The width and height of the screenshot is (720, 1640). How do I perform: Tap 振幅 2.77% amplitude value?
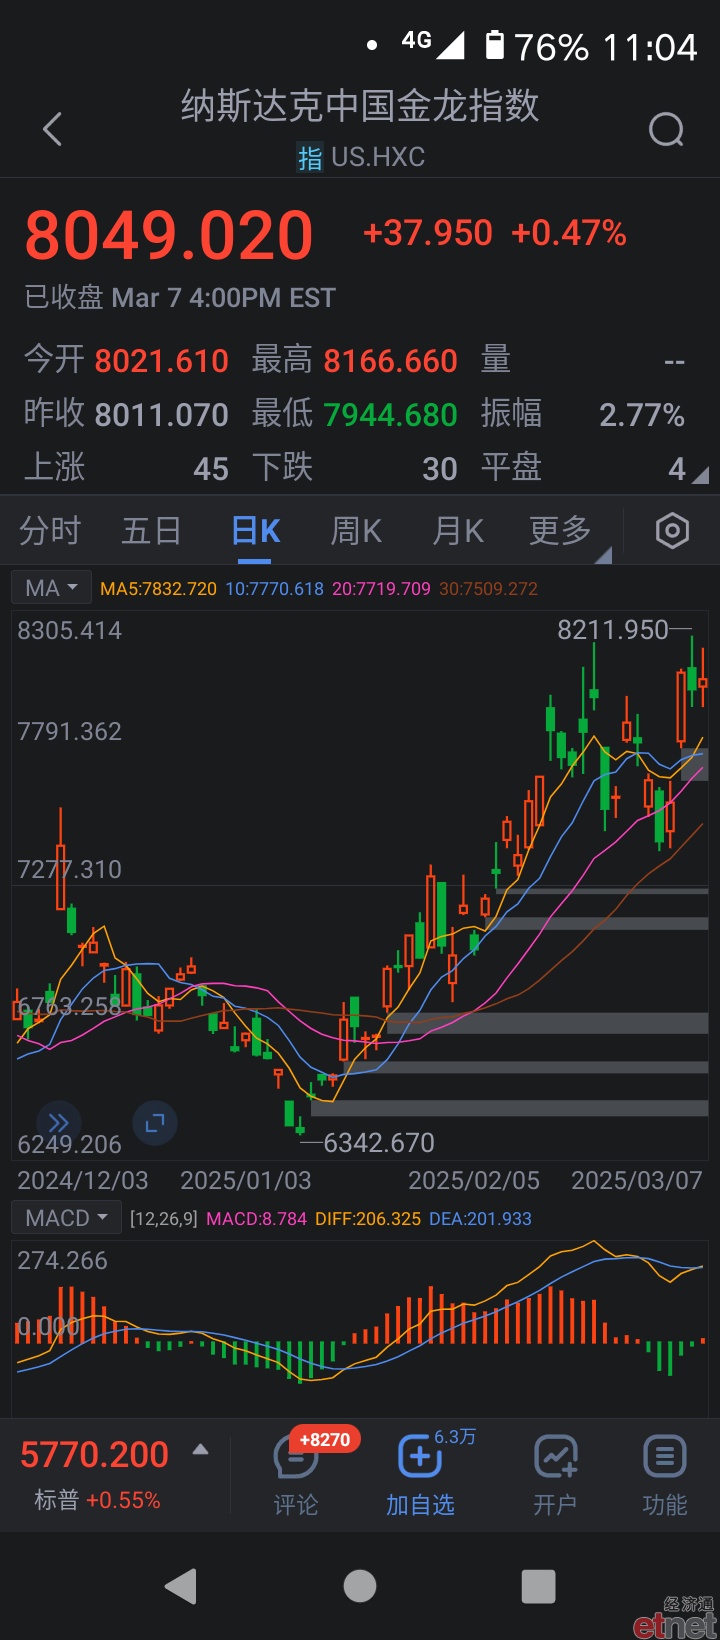[x=583, y=414]
